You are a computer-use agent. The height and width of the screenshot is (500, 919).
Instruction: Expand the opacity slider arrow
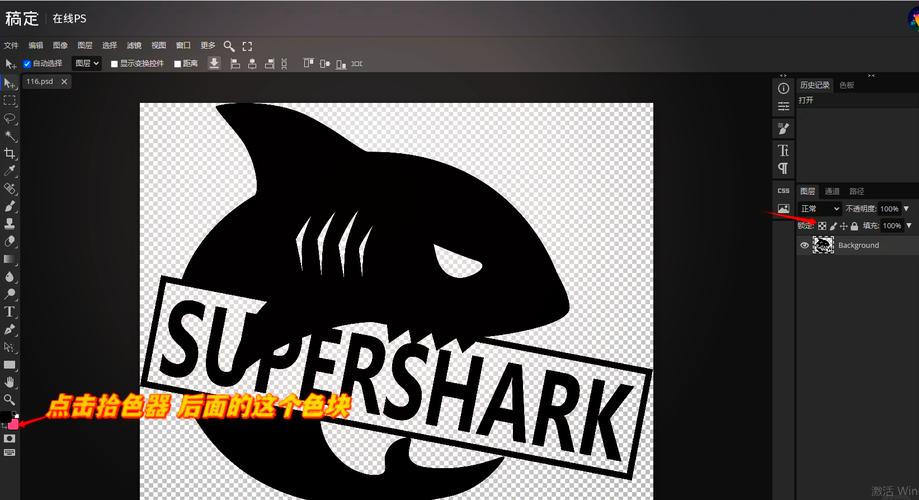(907, 209)
